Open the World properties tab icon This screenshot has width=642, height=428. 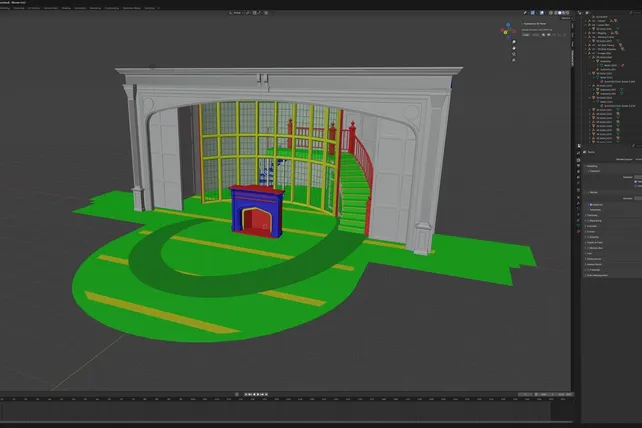[x=579, y=183]
